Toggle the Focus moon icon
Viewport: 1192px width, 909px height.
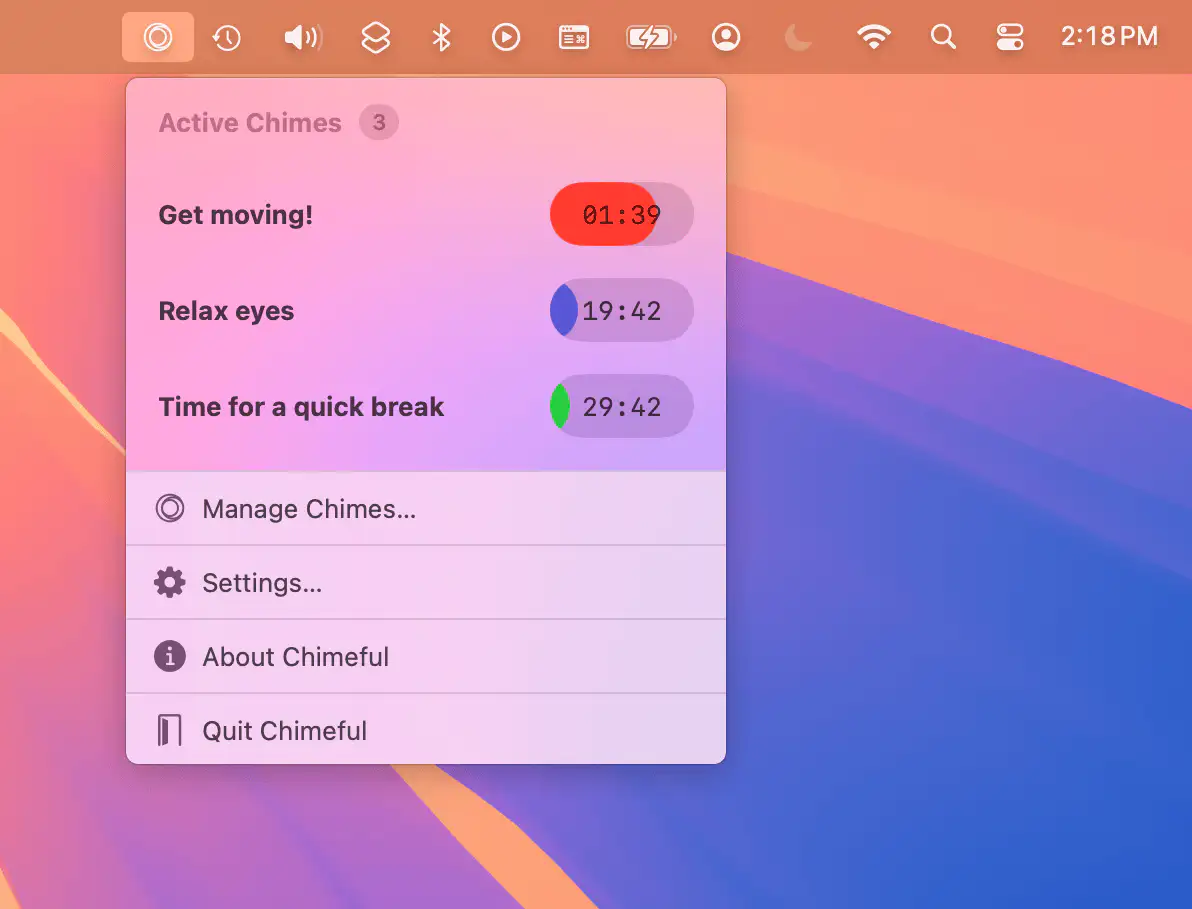click(x=797, y=37)
